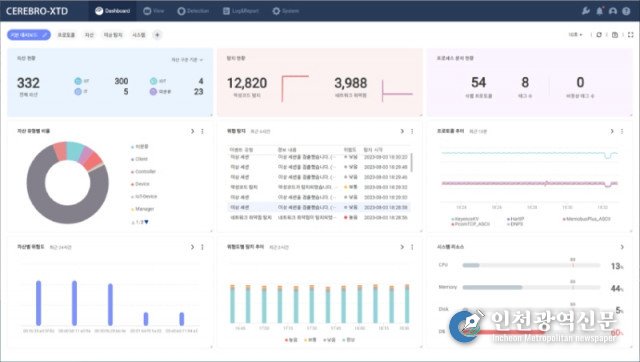Click malware detection count 12,820
The width and height of the screenshot is (640, 362).
pyautogui.click(x=247, y=83)
